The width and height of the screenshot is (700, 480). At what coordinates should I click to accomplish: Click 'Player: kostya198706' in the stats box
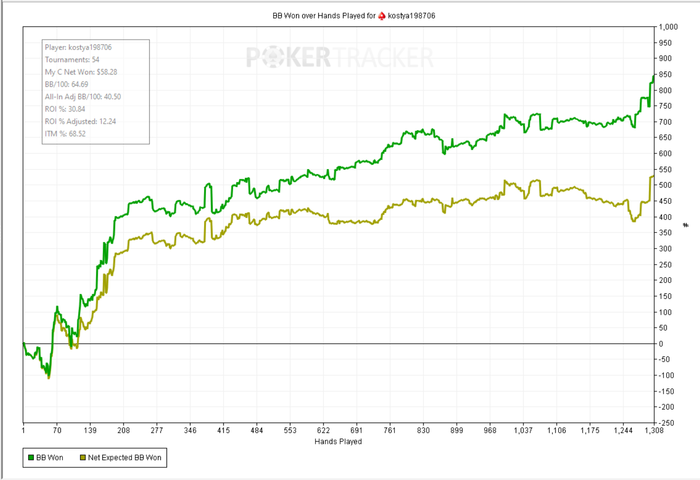(78, 47)
